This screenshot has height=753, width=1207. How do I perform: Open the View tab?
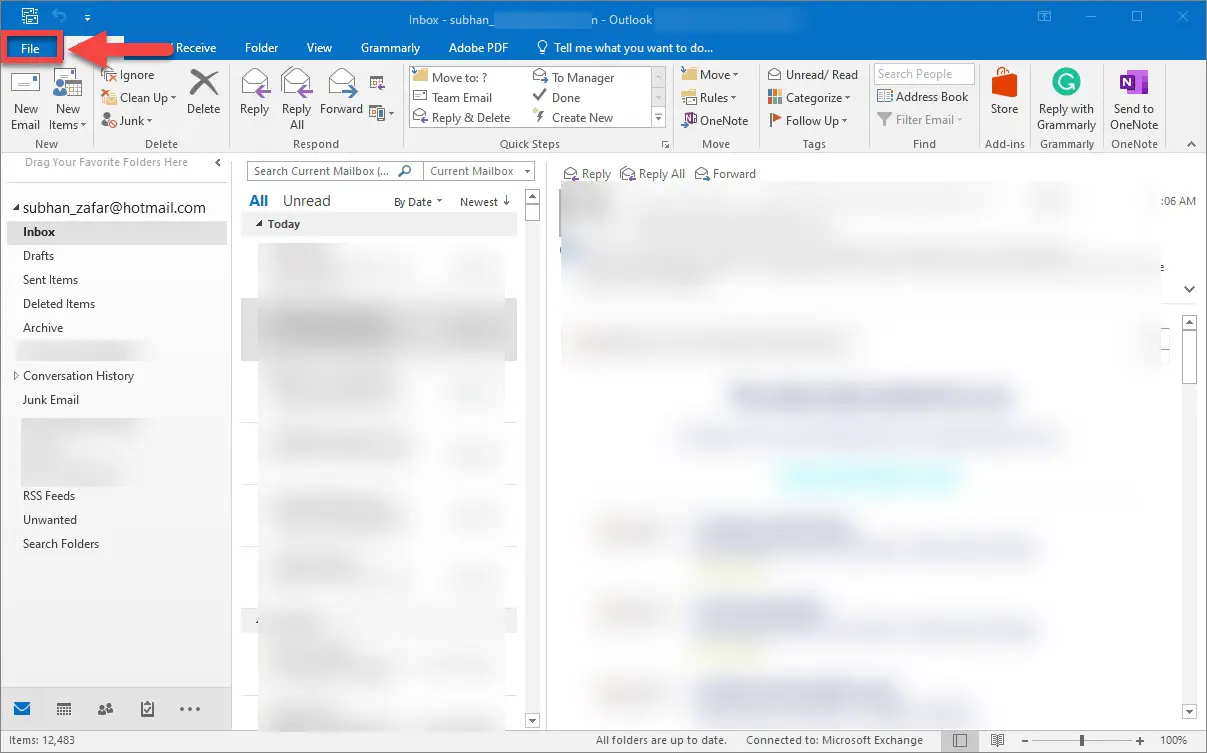(319, 47)
